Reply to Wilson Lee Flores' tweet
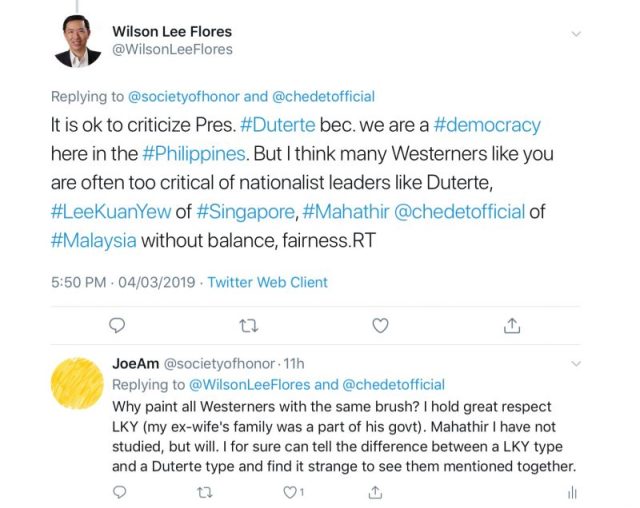Screen dimensions: 640x508 click(117, 325)
